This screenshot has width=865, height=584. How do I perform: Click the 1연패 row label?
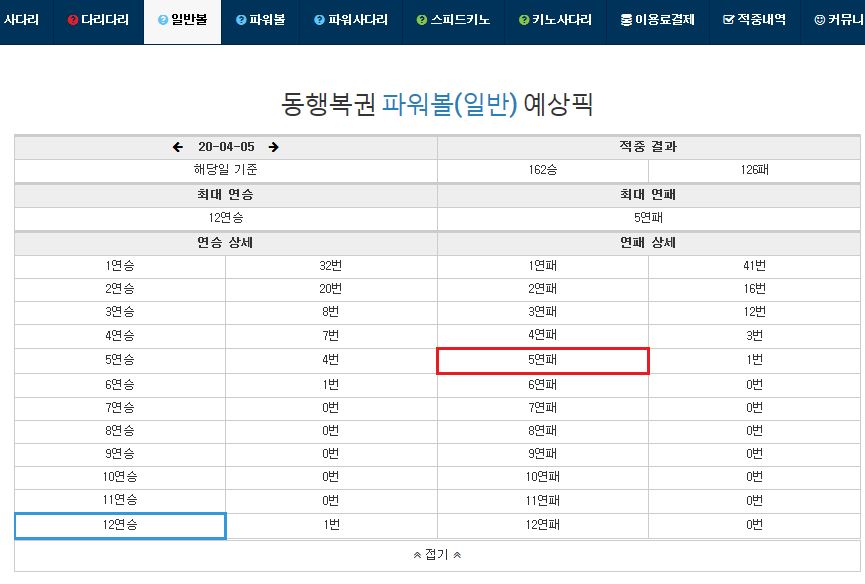point(543,266)
